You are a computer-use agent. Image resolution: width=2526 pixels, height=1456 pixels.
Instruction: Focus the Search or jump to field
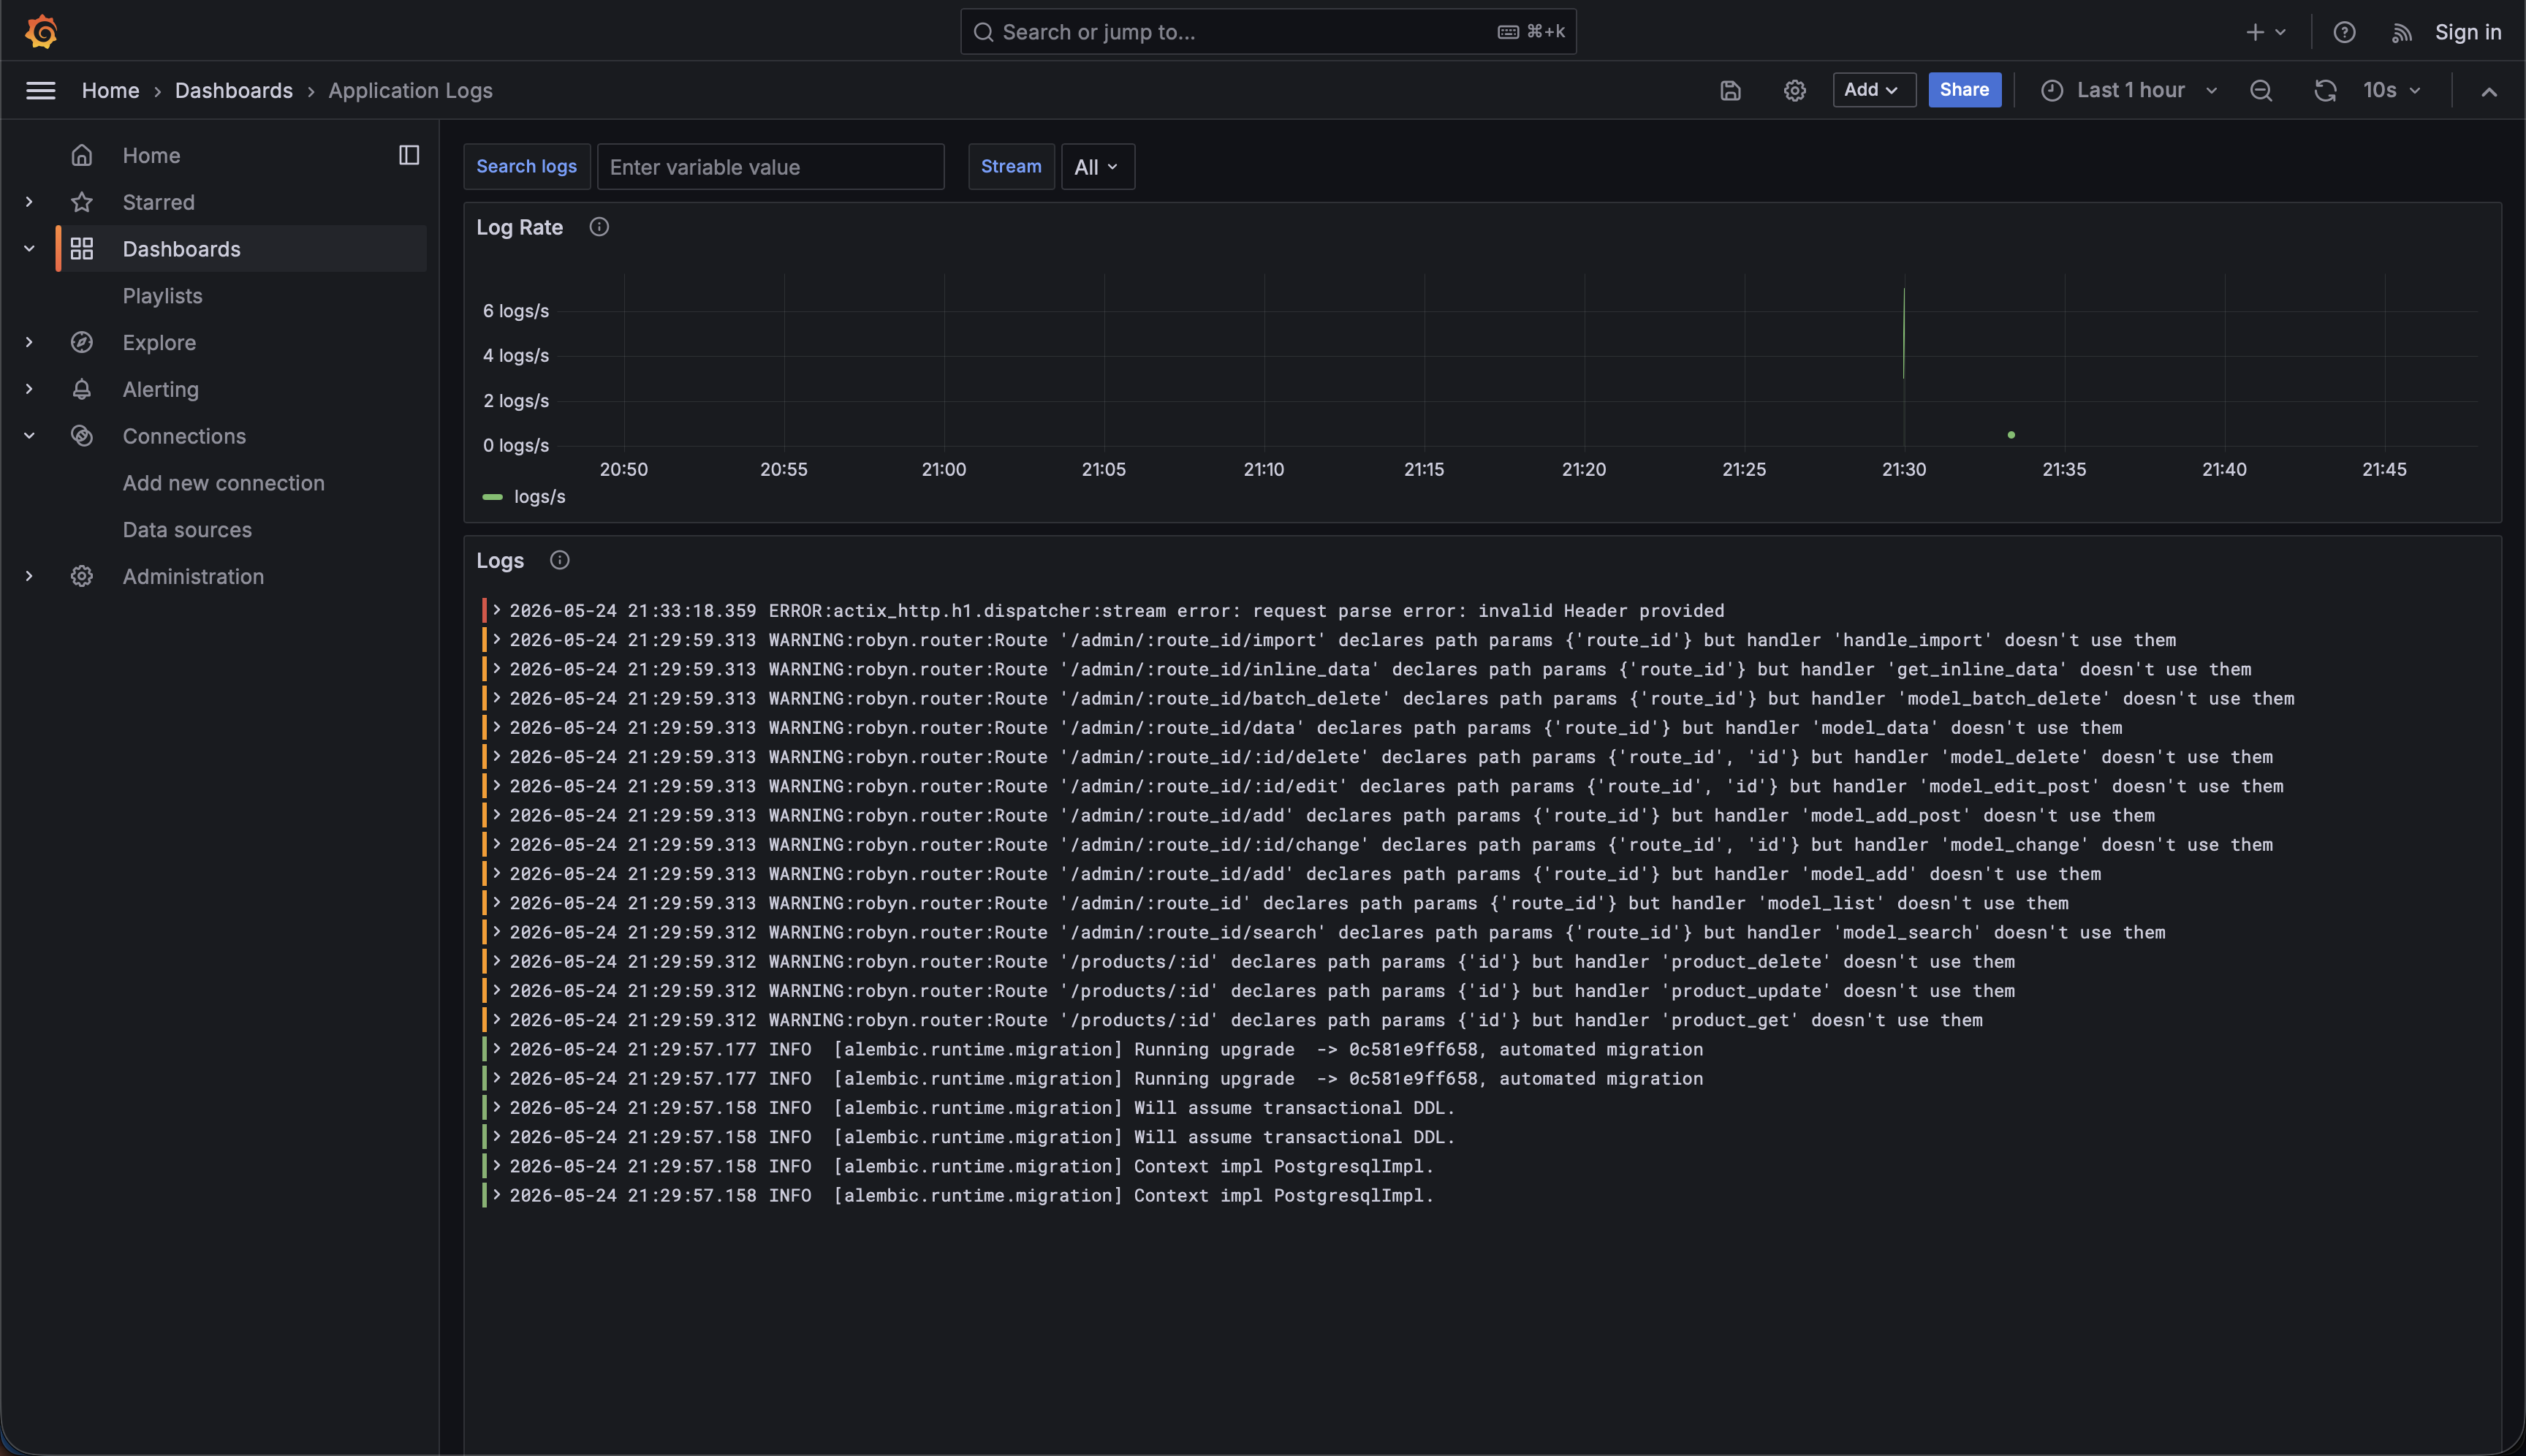point(1268,32)
